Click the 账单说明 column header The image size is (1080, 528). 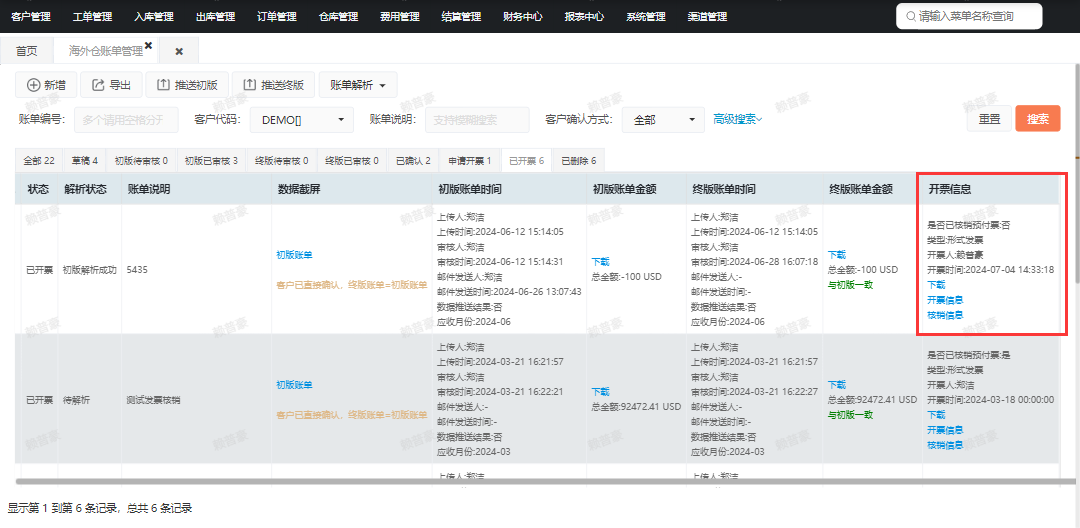click(197, 189)
